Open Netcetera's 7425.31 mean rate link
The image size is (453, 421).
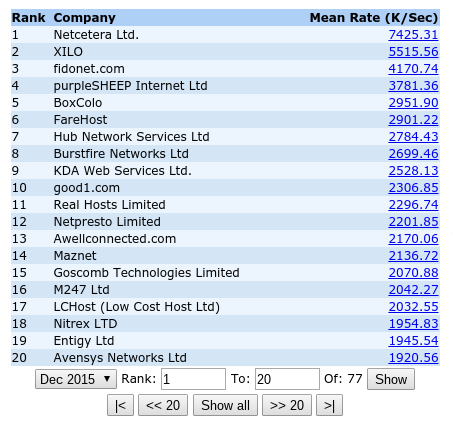point(413,35)
